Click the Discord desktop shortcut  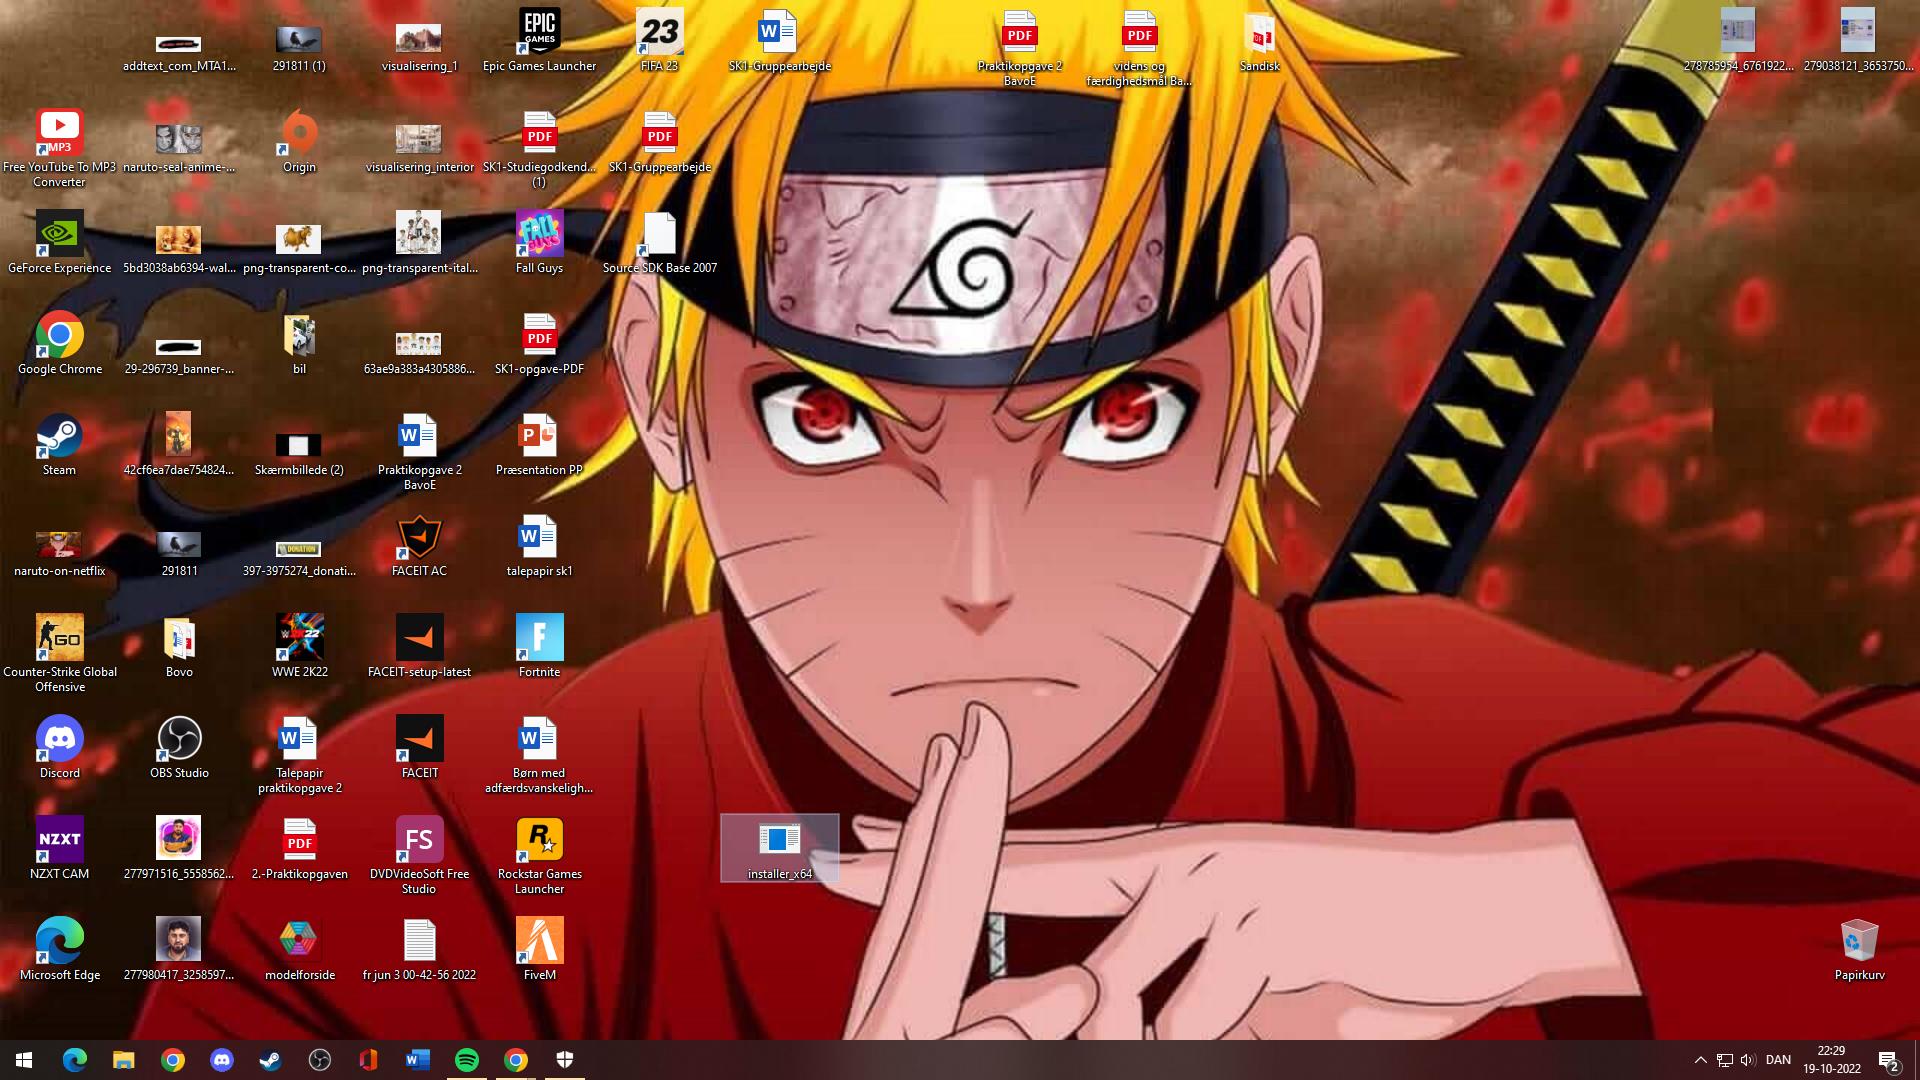click(x=59, y=740)
